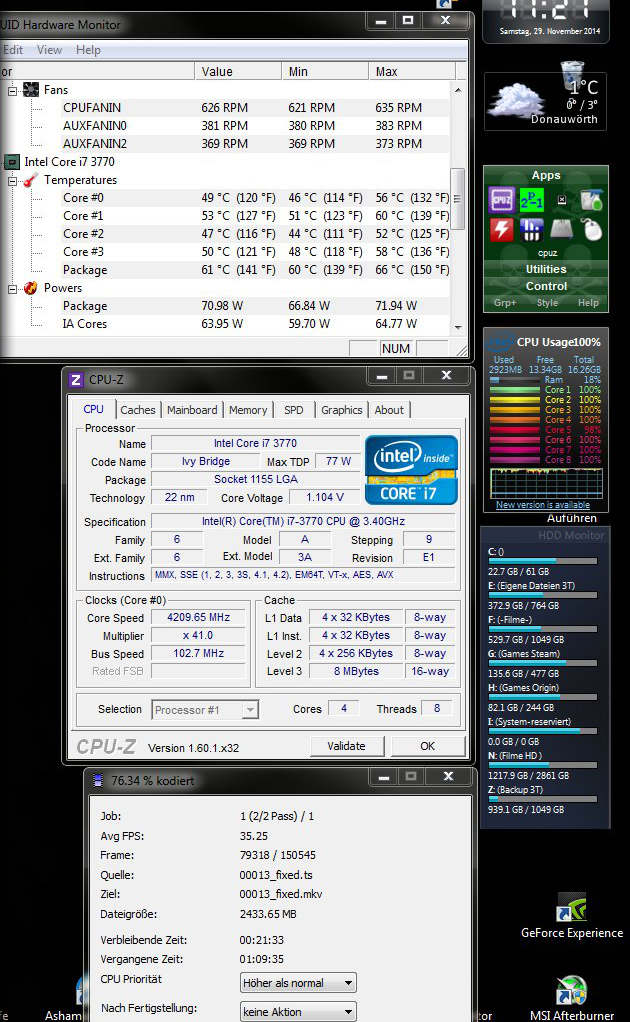The image size is (630, 1022).
Task: Open the Edit menu in Hardware Monitor
Action: [x=12, y=50]
